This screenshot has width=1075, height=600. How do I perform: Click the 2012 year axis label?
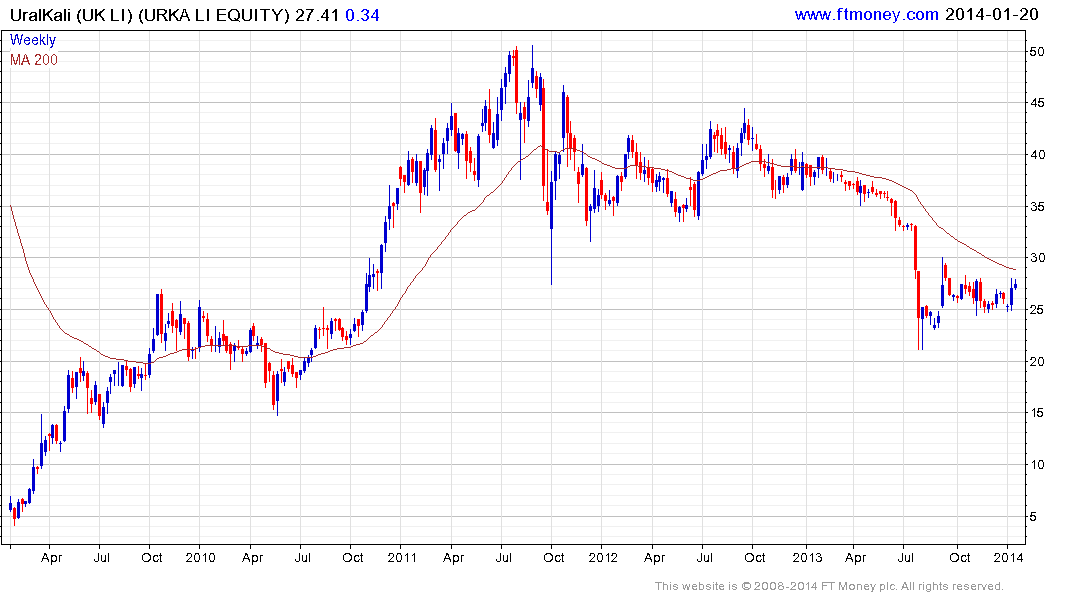point(603,558)
